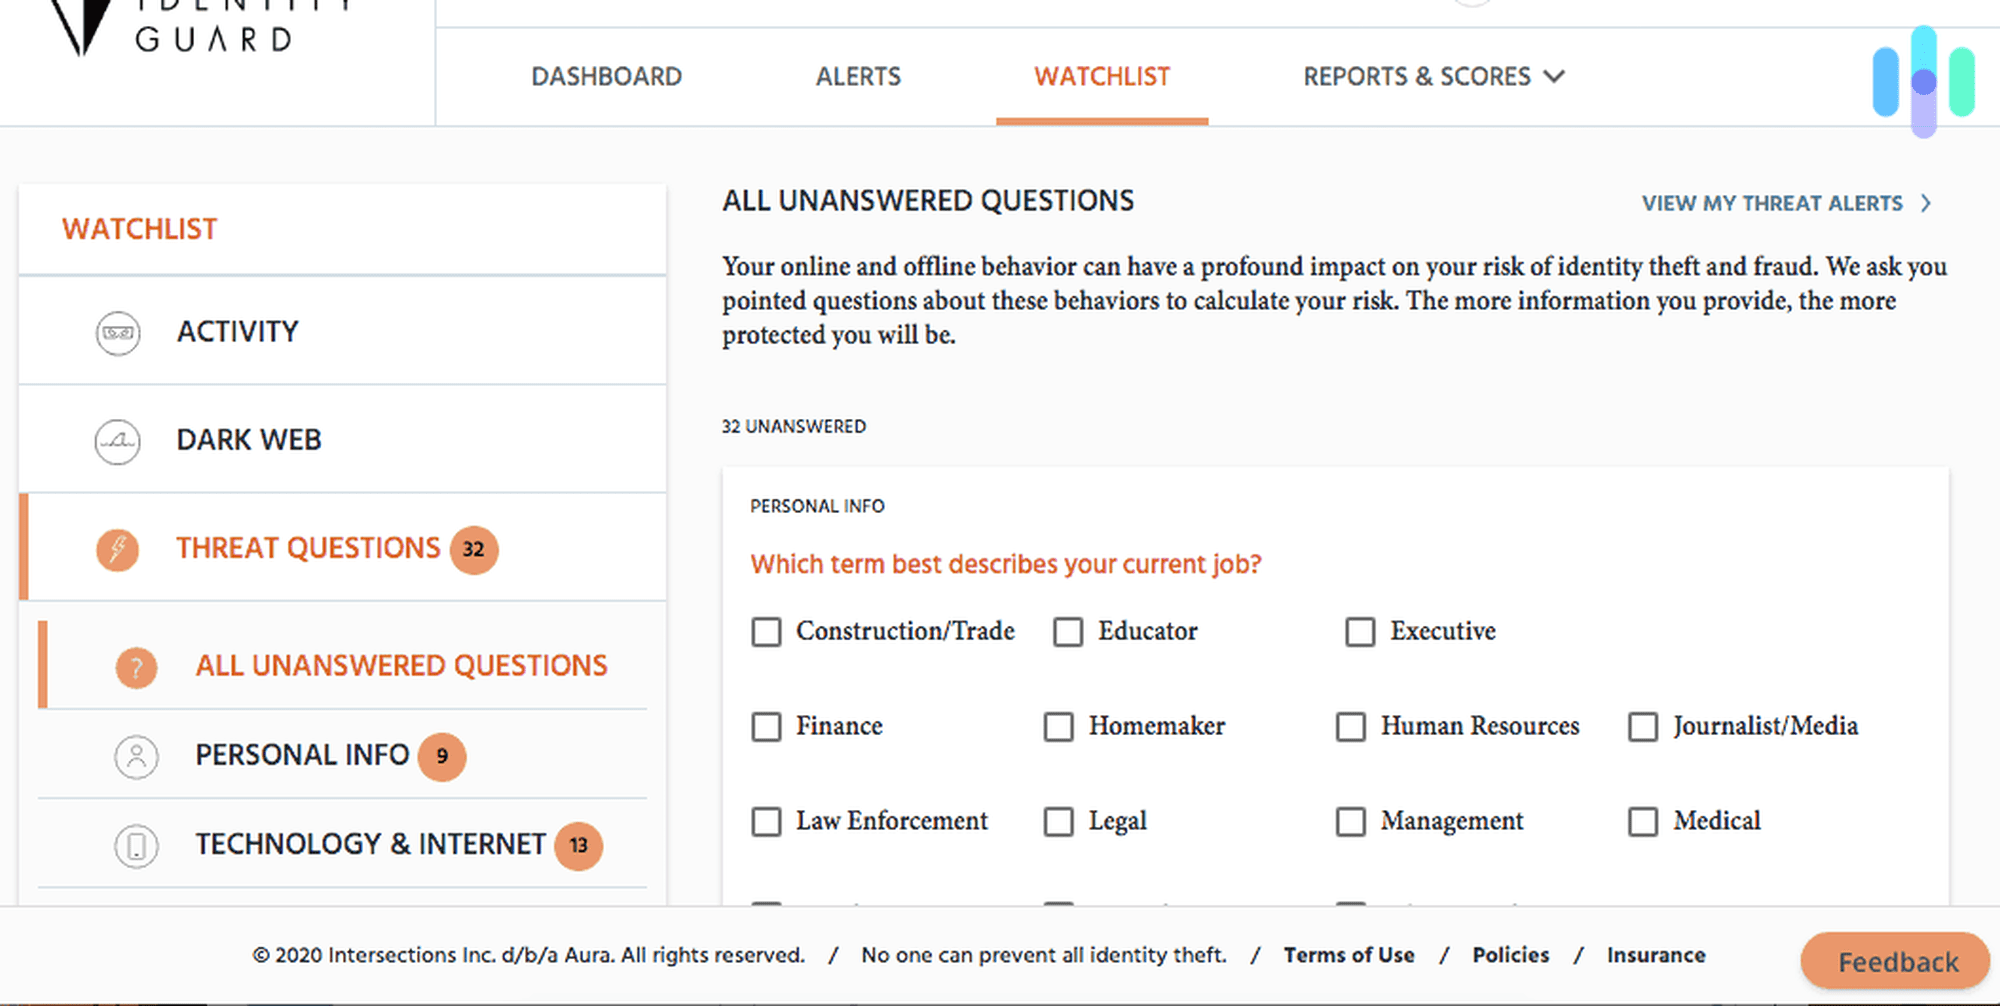Click the Feedback button
The image size is (2000, 1006).
point(1895,960)
